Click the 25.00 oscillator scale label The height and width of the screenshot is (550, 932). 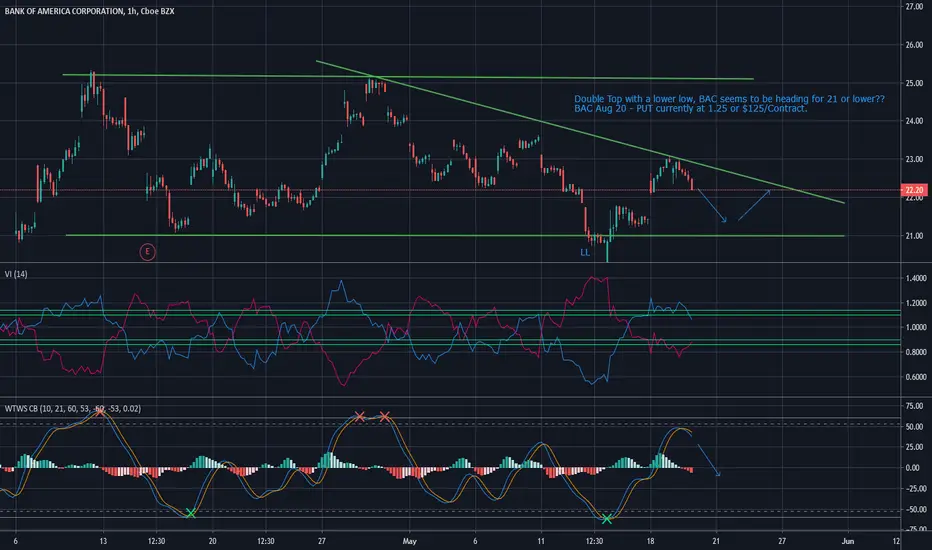click(914, 447)
